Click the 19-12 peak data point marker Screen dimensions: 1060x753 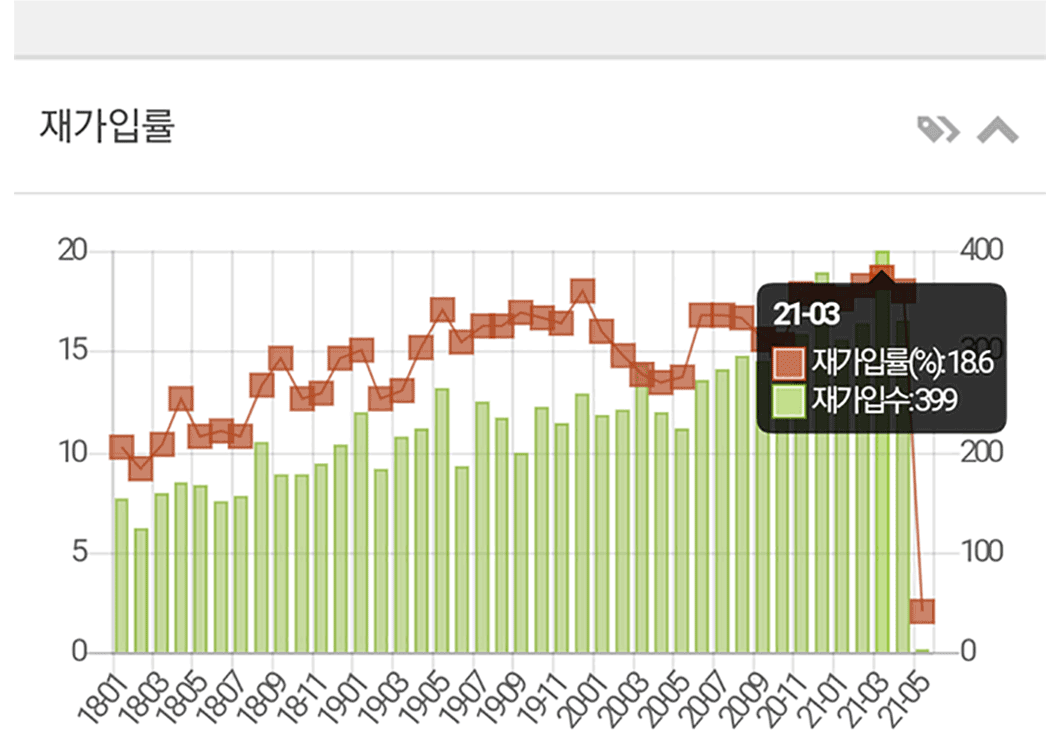(582, 291)
